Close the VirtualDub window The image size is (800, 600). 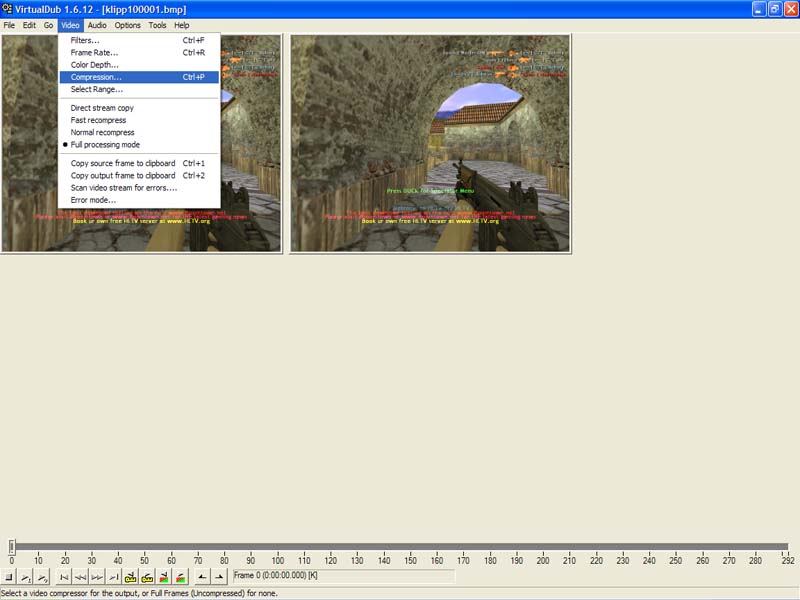[791, 9]
